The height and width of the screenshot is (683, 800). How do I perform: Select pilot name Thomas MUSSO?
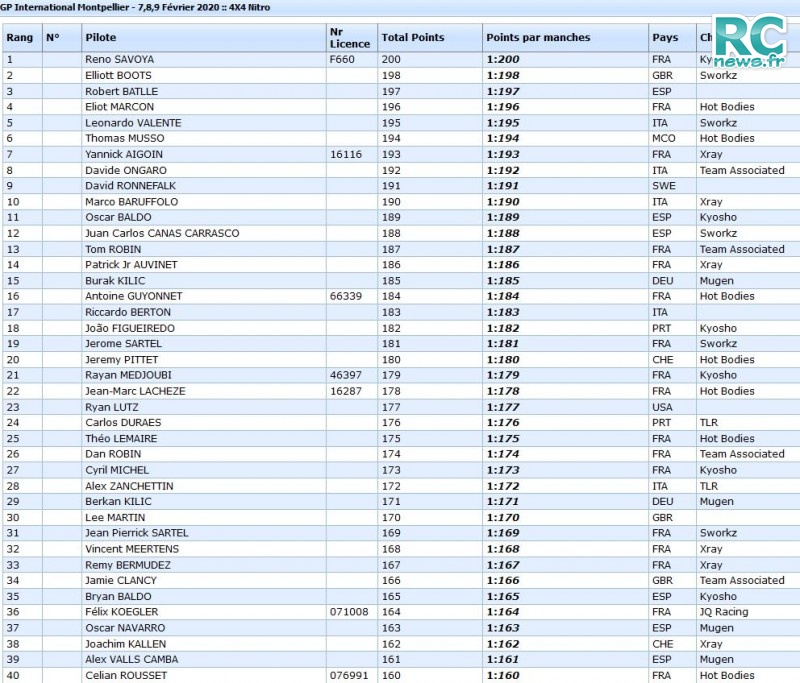click(x=124, y=139)
